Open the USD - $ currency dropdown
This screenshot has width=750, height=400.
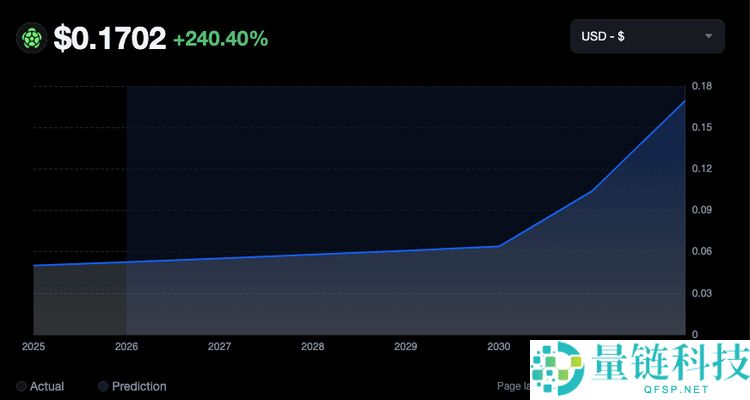(x=647, y=37)
